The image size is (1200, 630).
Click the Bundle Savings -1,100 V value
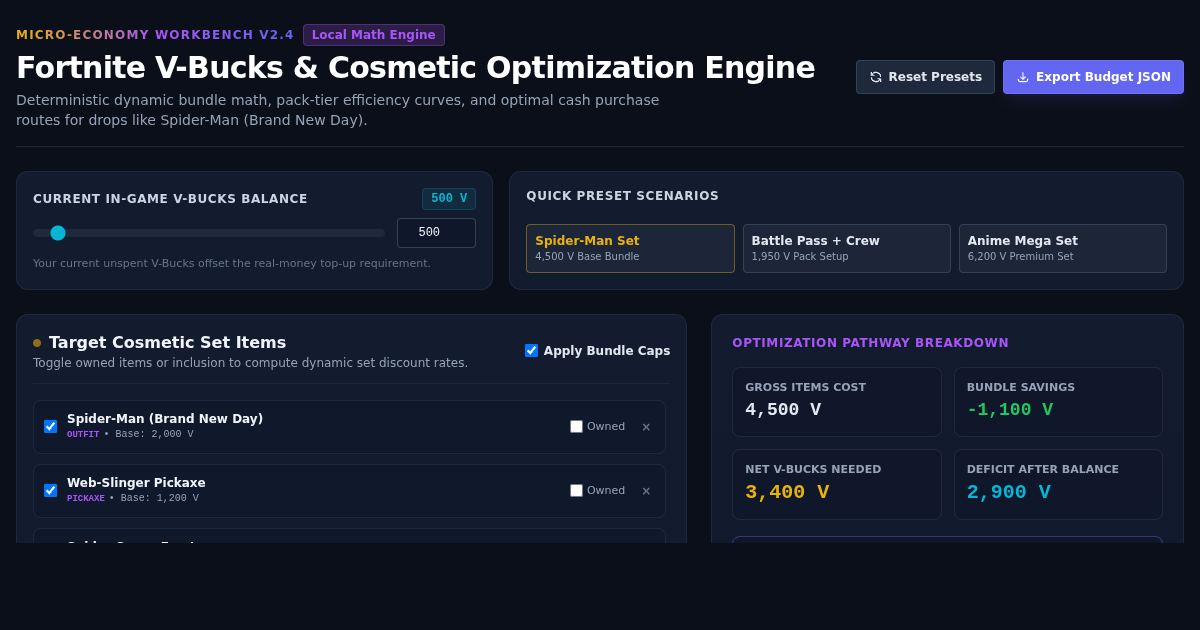1010,410
